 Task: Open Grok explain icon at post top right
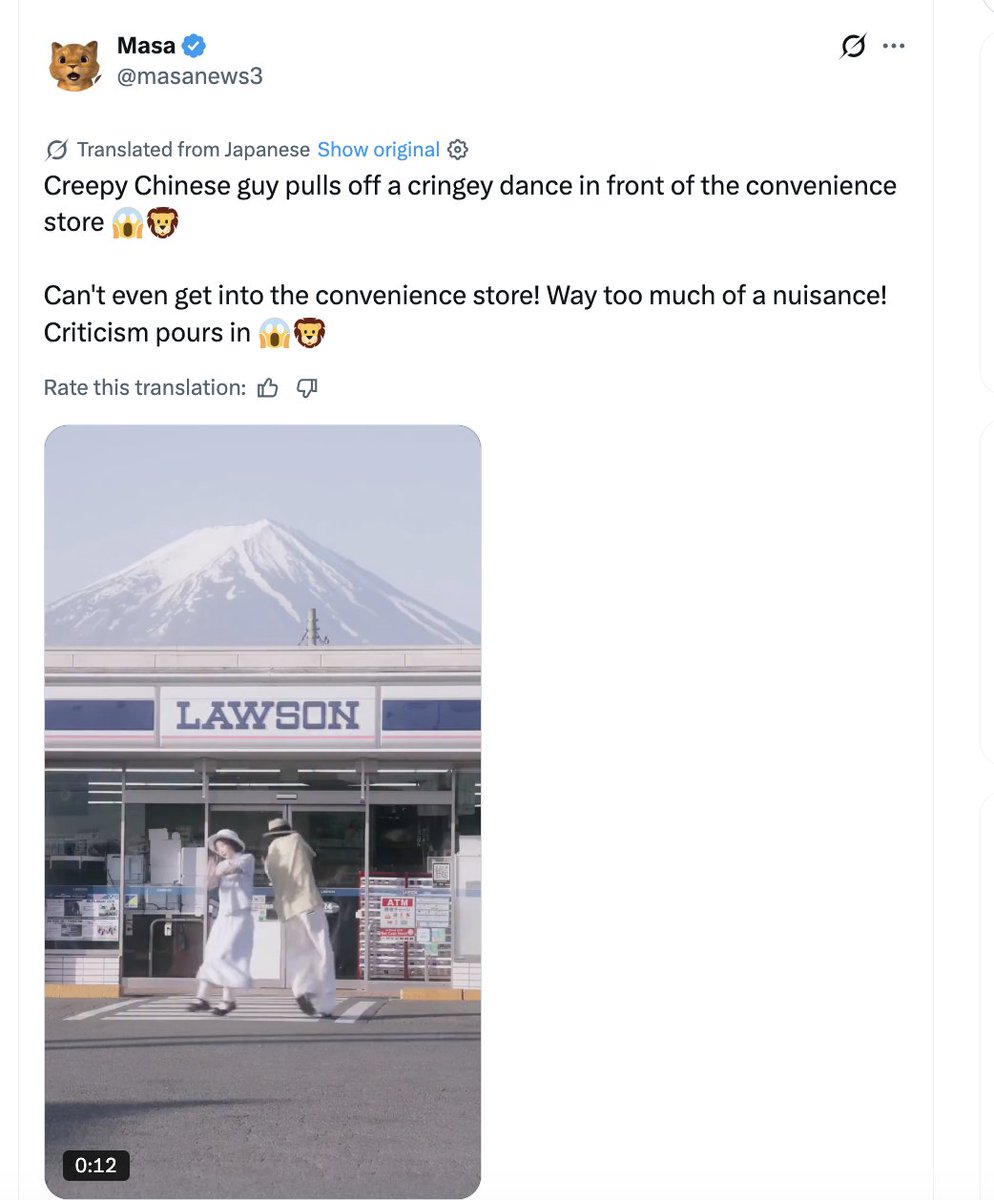pos(853,46)
